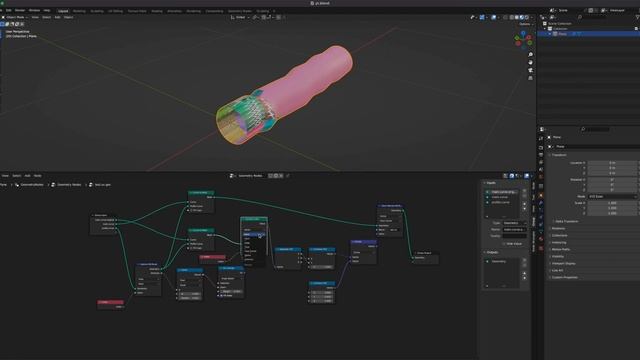
Task: Expand the Custom Properties panel
Action: coord(564,278)
